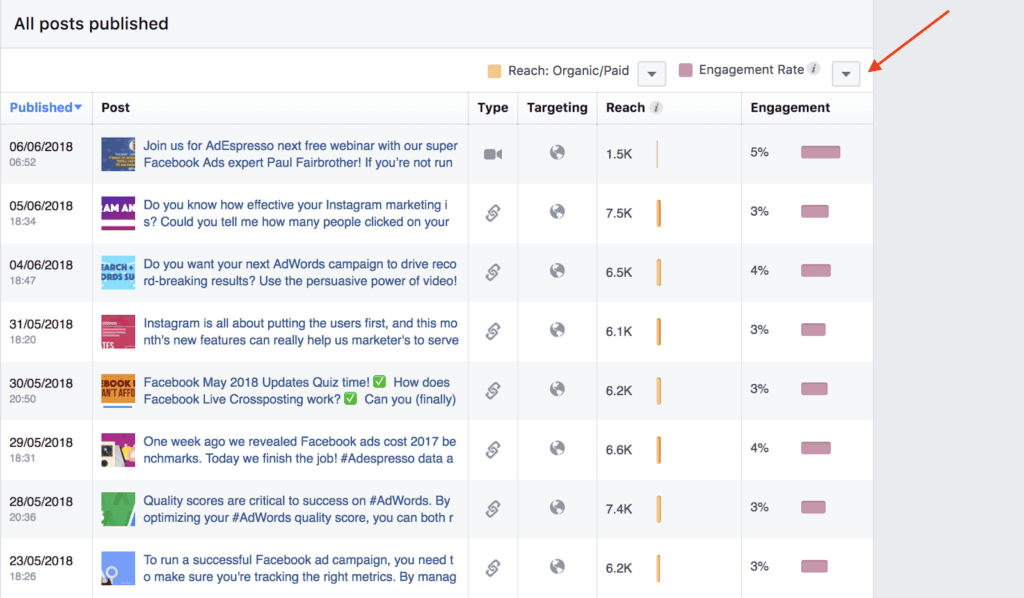This screenshot has height=598, width=1024.
Task: Click green thumbnail of quality scores post
Action: click(118, 509)
